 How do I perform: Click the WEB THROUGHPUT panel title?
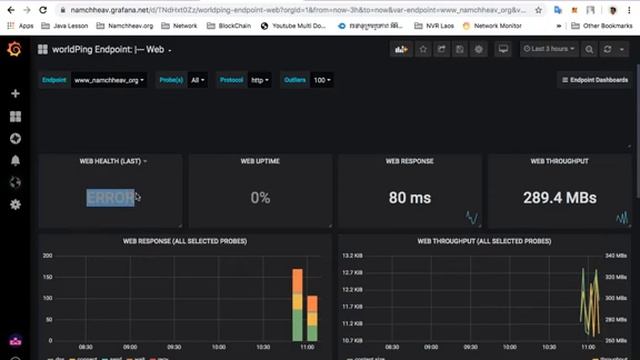tap(559, 161)
